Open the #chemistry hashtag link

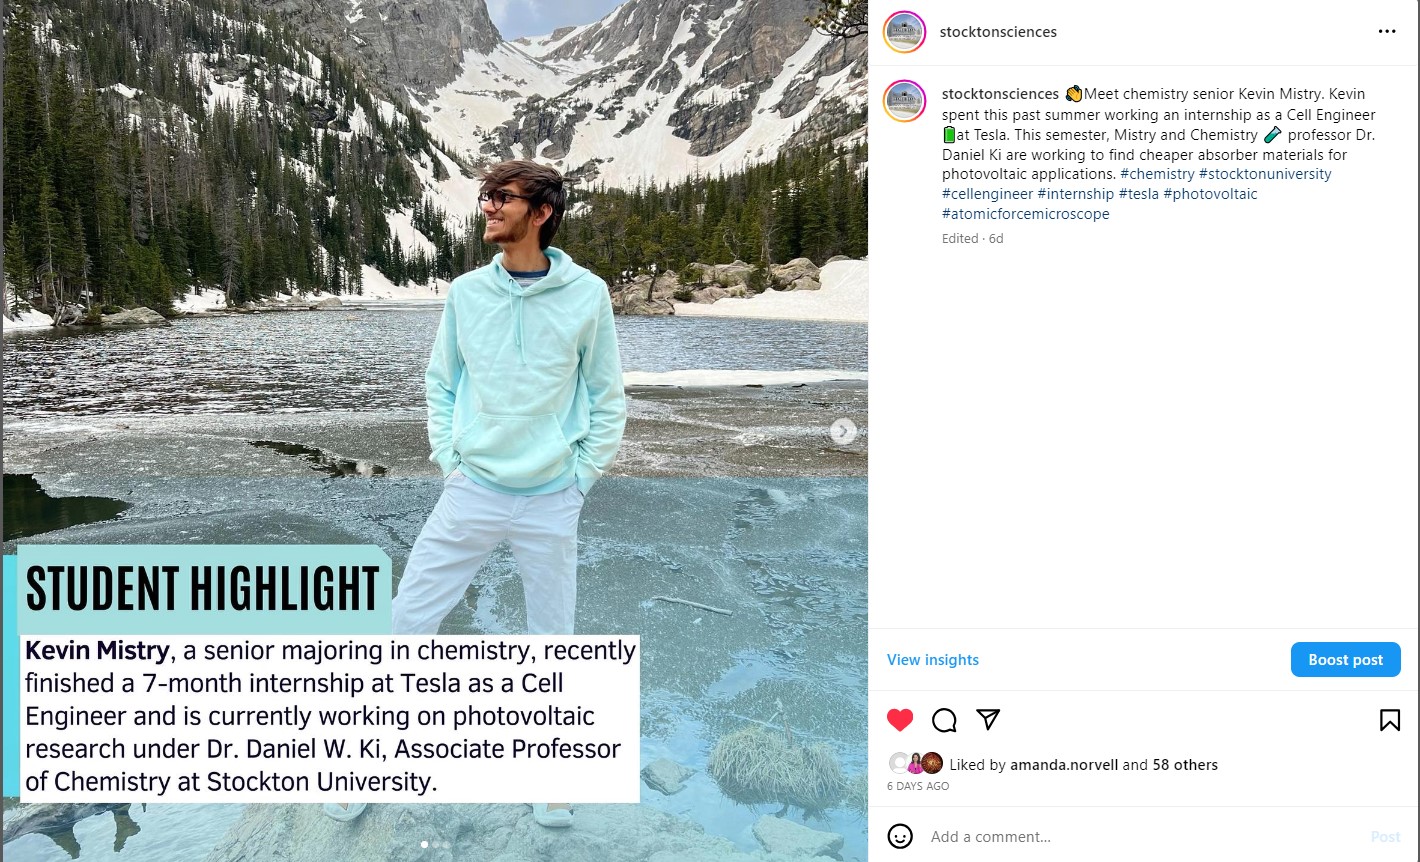click(x=1157, y=173)
